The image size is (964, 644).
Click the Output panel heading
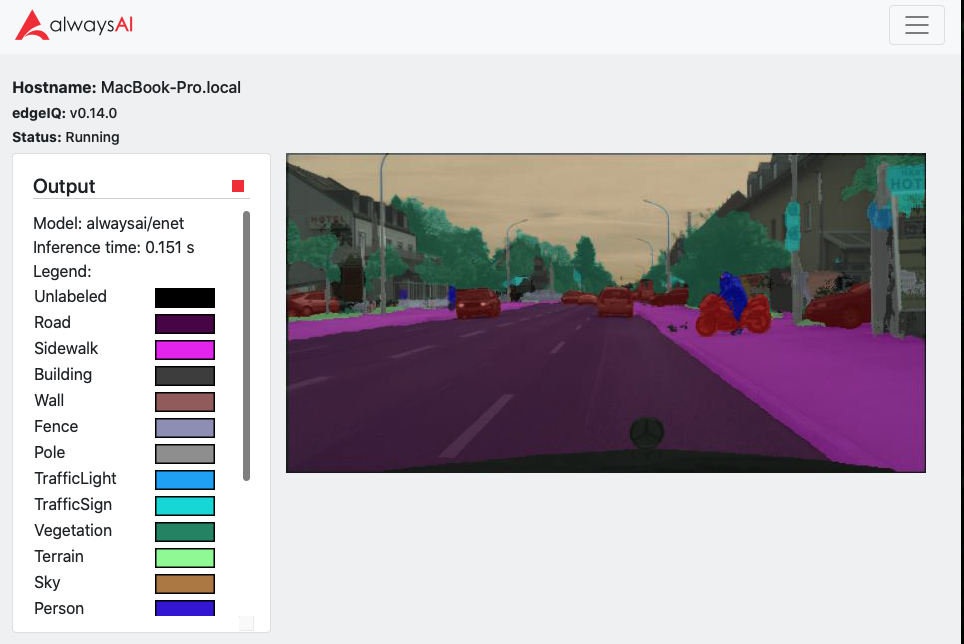click(64, 186)
